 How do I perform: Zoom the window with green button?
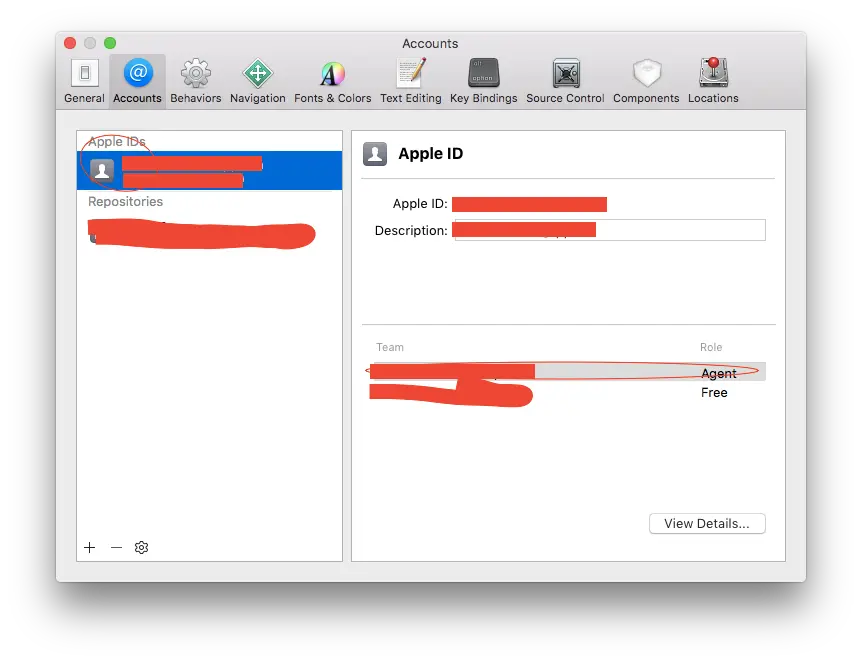(x=110, y=43)
